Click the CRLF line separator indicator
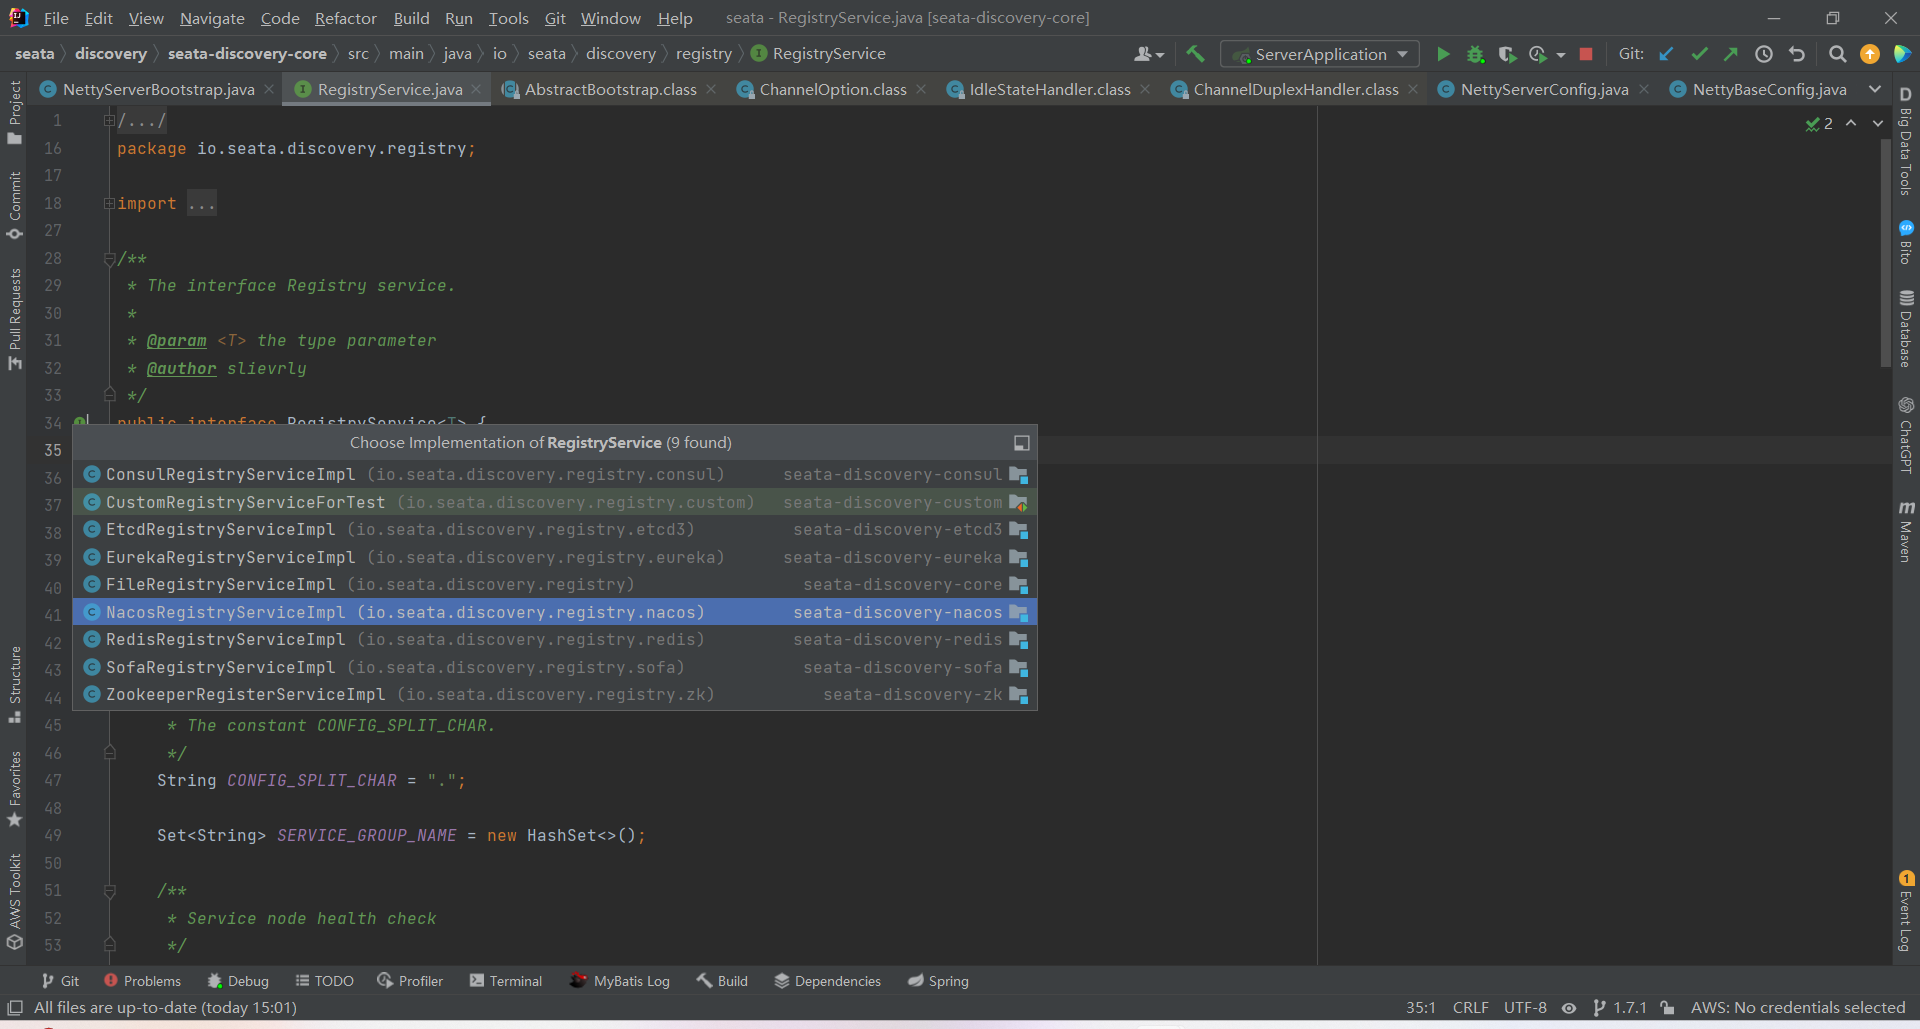1920x1029 pixels. [1470, 1008]
